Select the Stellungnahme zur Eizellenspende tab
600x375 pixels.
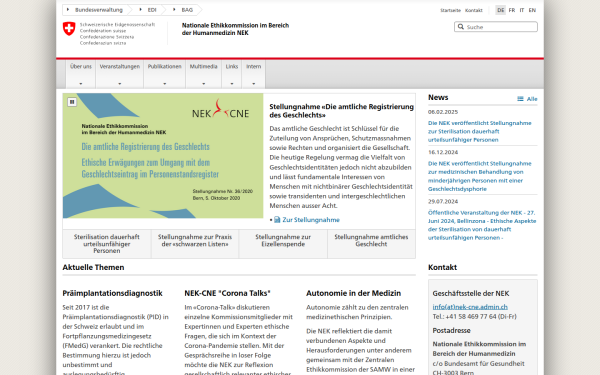tap(283, 244)
